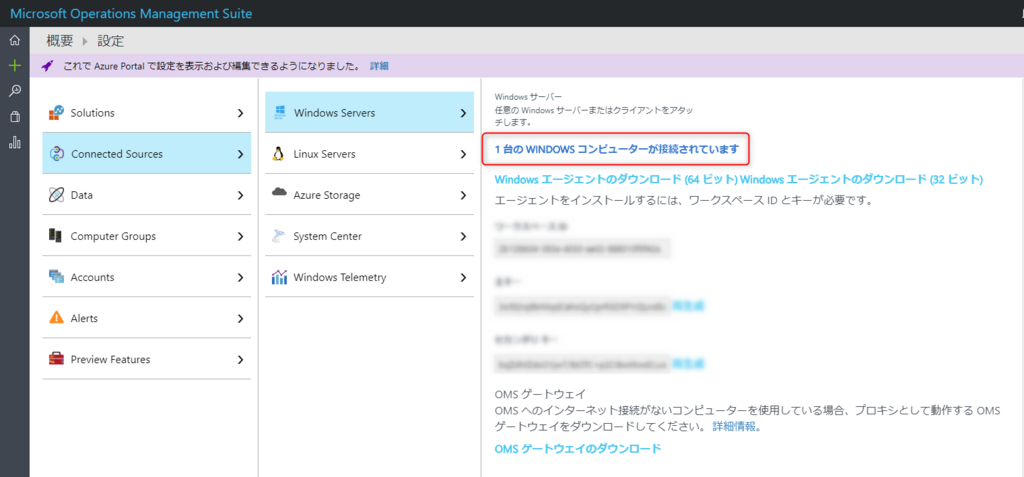The width and height of the screenshot is (1024, 477).
Task: Click the Connected Sources icon
Action: click(57, 154)
